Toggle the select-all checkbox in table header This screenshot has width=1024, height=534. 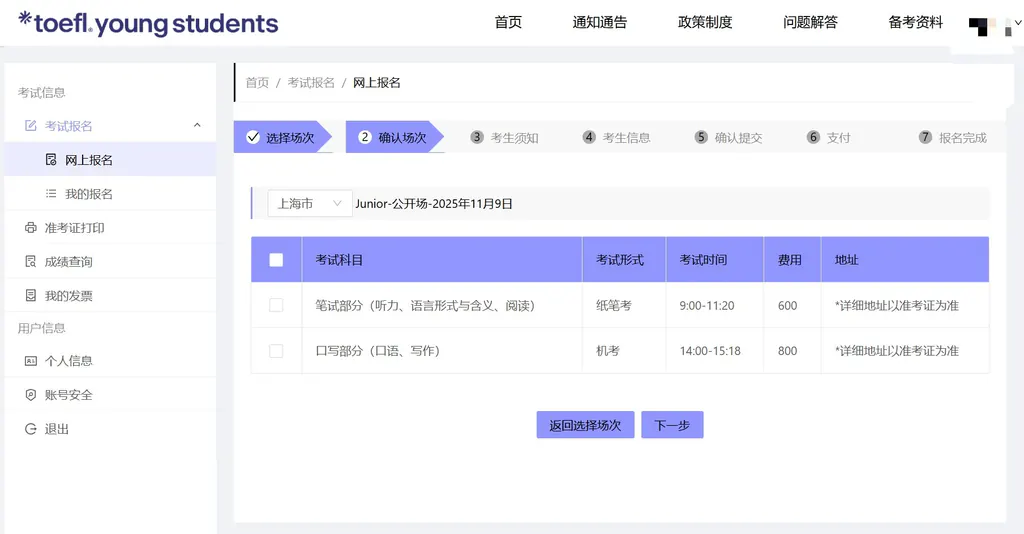[x=276, y=260]
